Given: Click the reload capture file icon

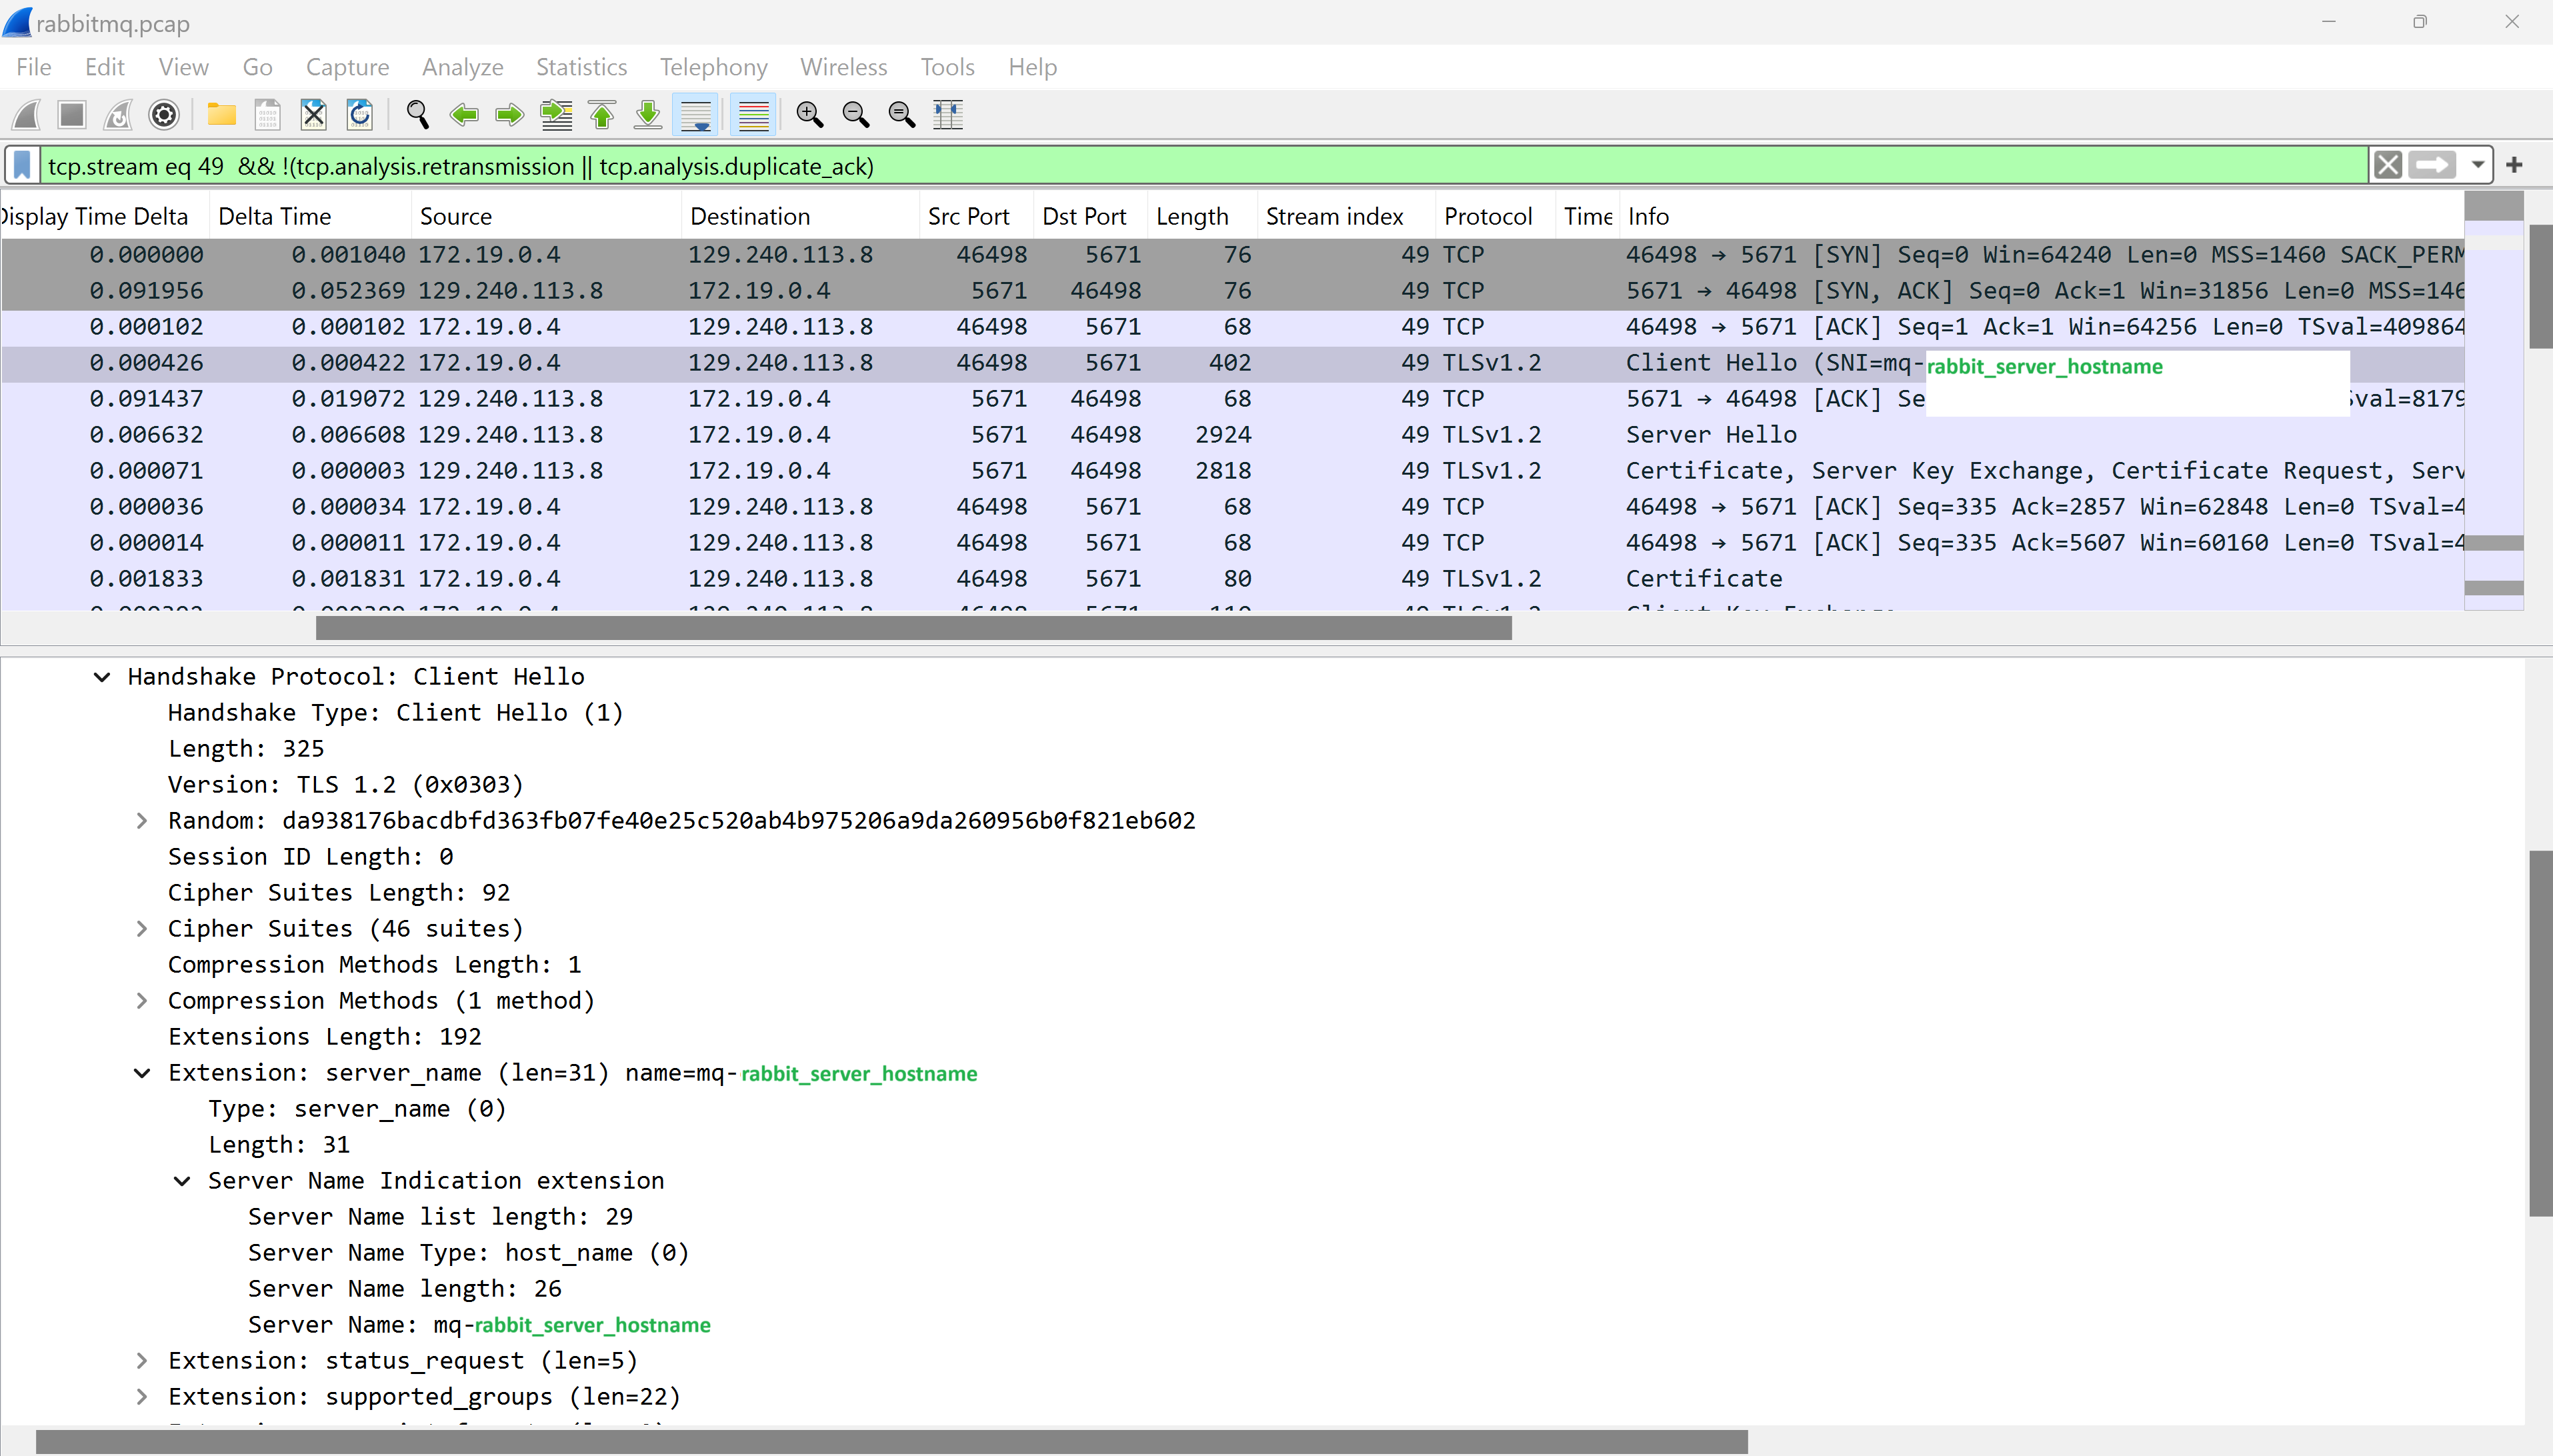Looking at the screenshot, I should point(360,115).
